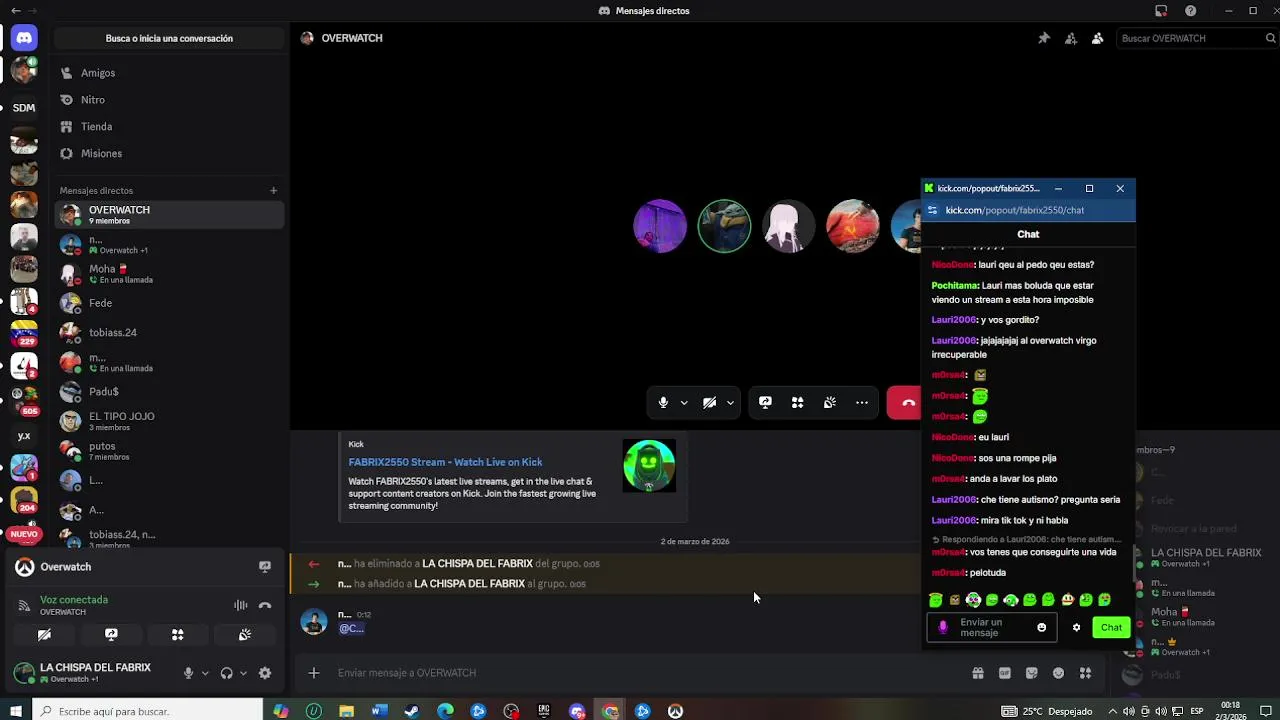
Task: Open the Fede direct message
Action: [169, 303]
